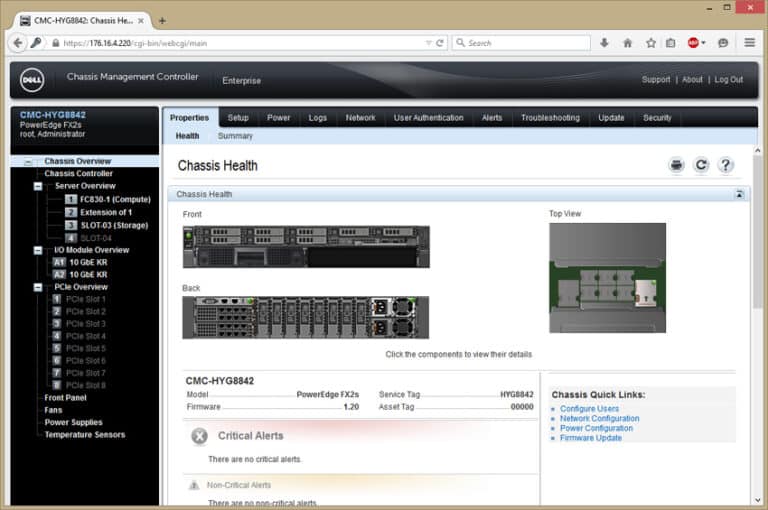This screenshot has width=768, height=510.
Task: Open browser downloads arrow icon
Action: coord(604,43)
